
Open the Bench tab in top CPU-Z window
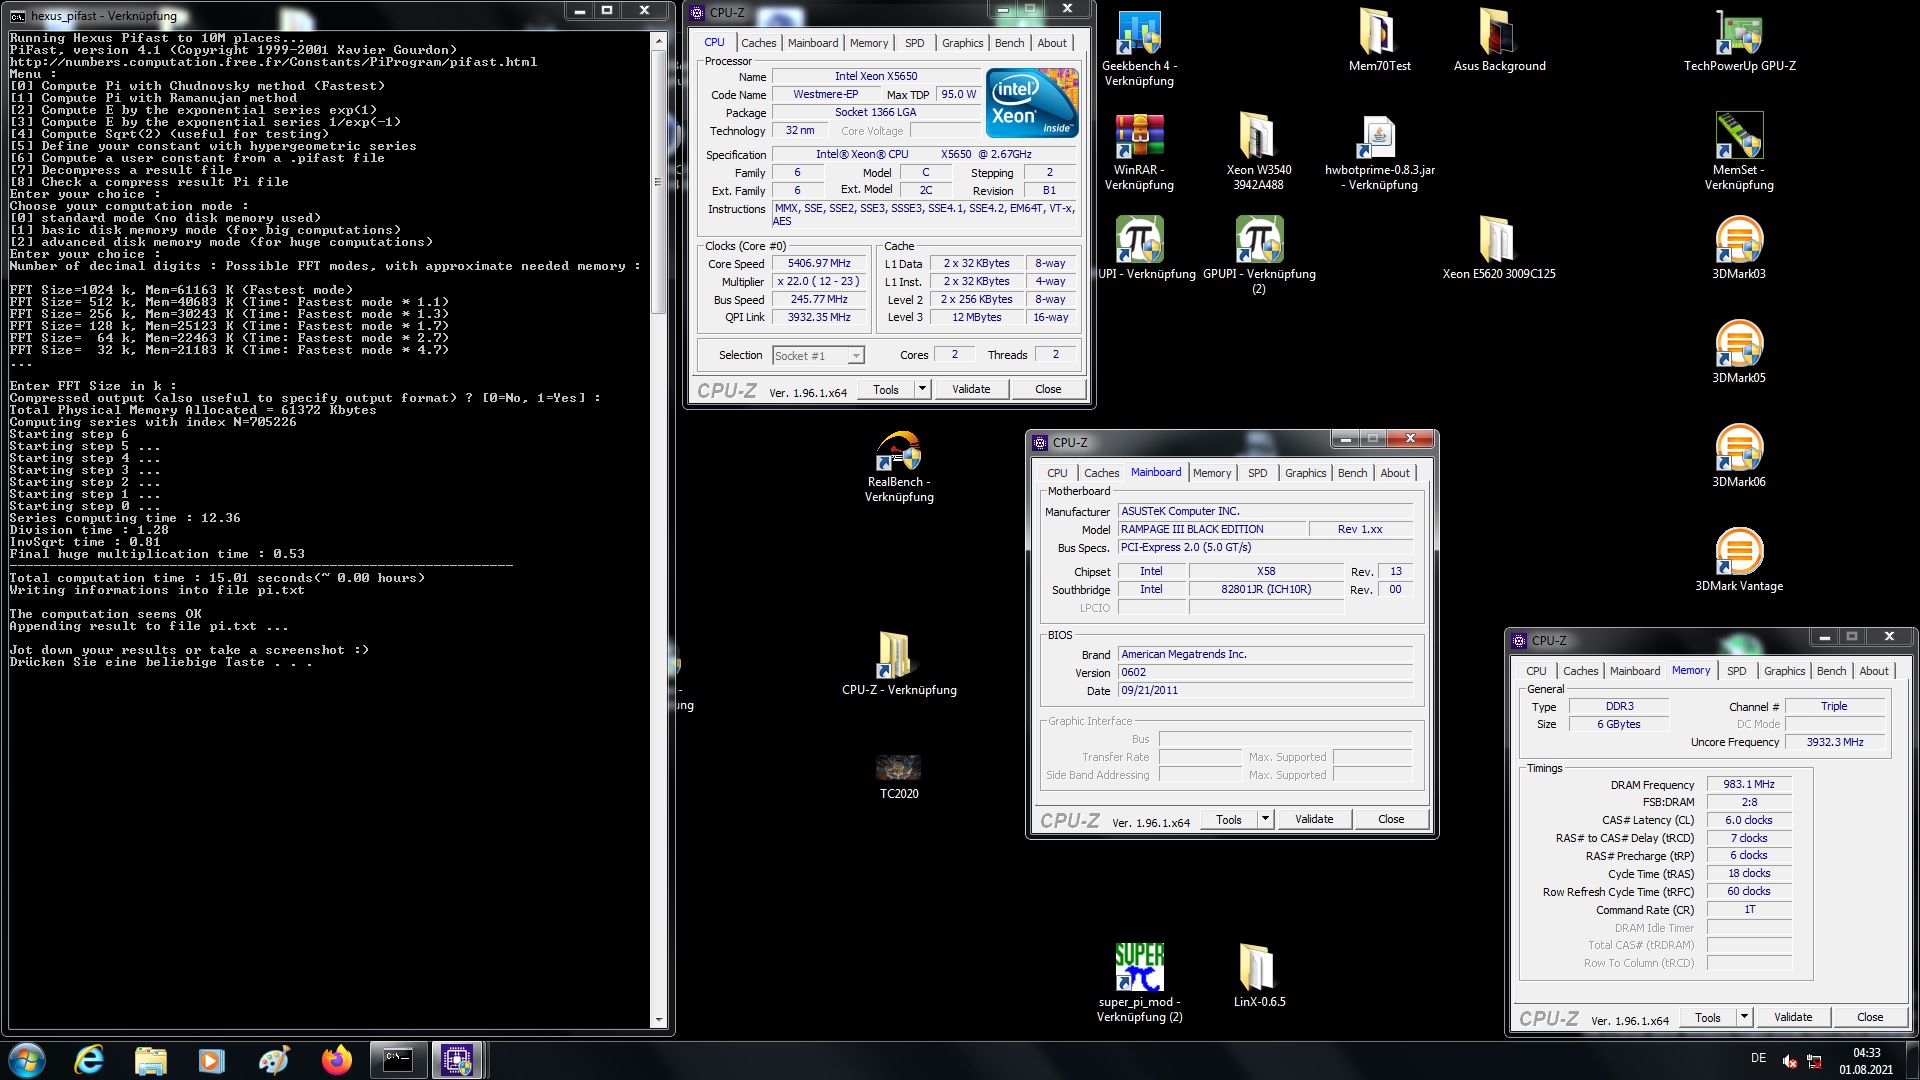(x=1009, y=43)
